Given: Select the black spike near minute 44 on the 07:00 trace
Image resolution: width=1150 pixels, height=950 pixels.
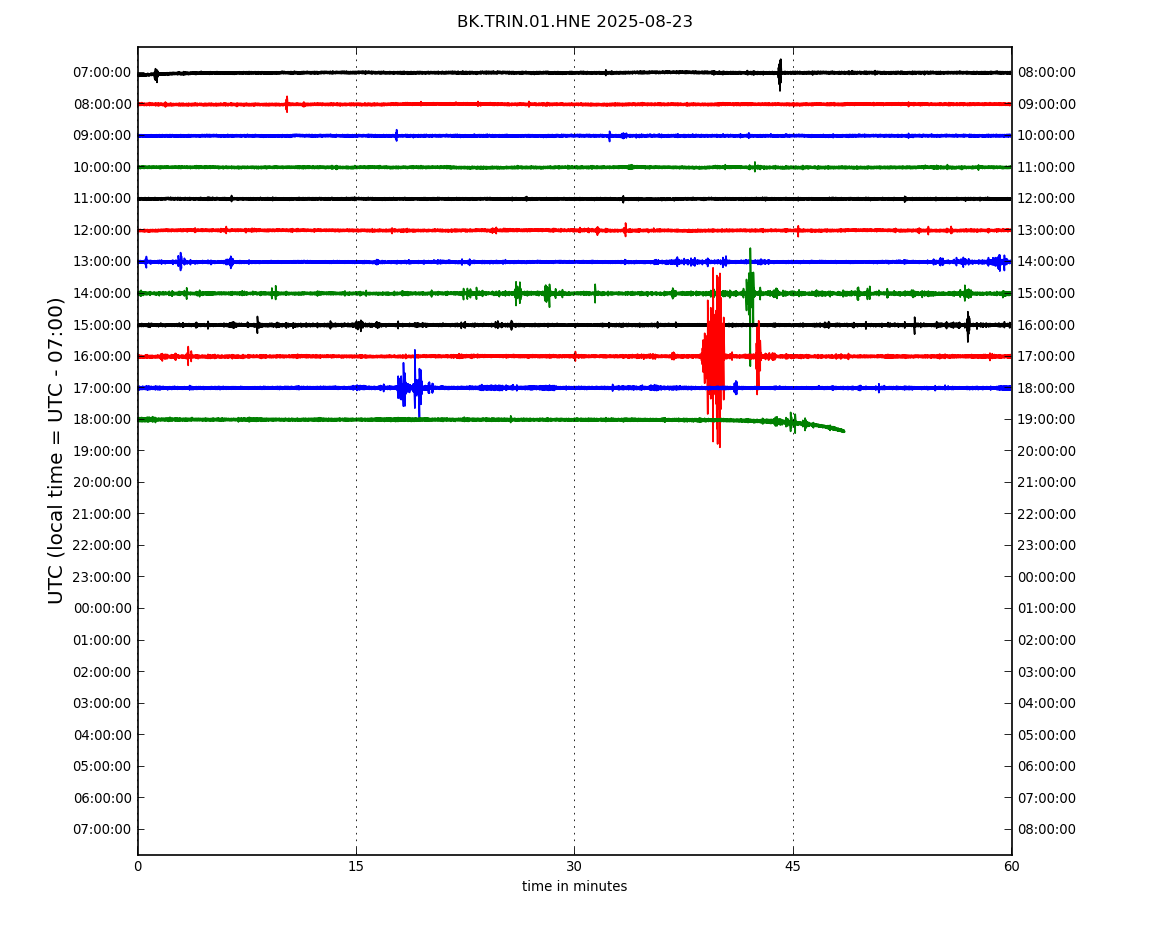Looking at the screenshot, I should tap(780, 74).
